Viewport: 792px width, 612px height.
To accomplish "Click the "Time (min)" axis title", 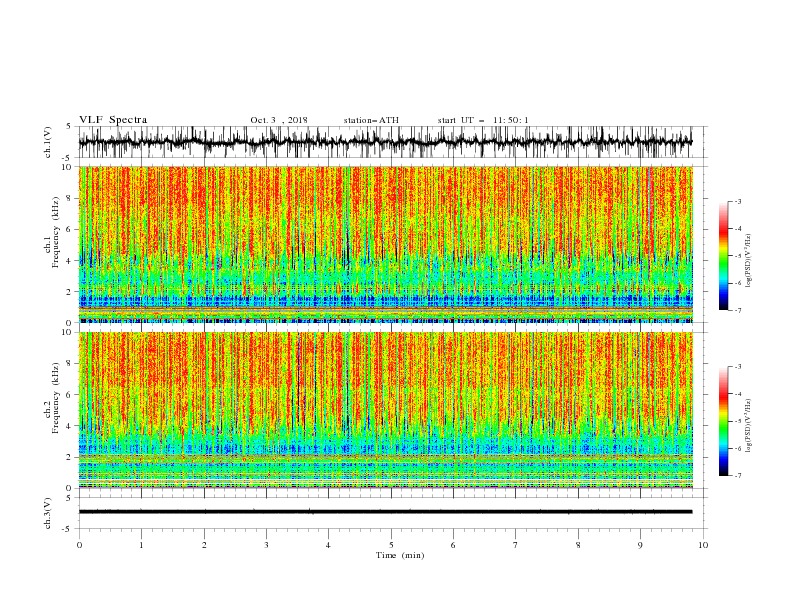I will click(400, 555).
